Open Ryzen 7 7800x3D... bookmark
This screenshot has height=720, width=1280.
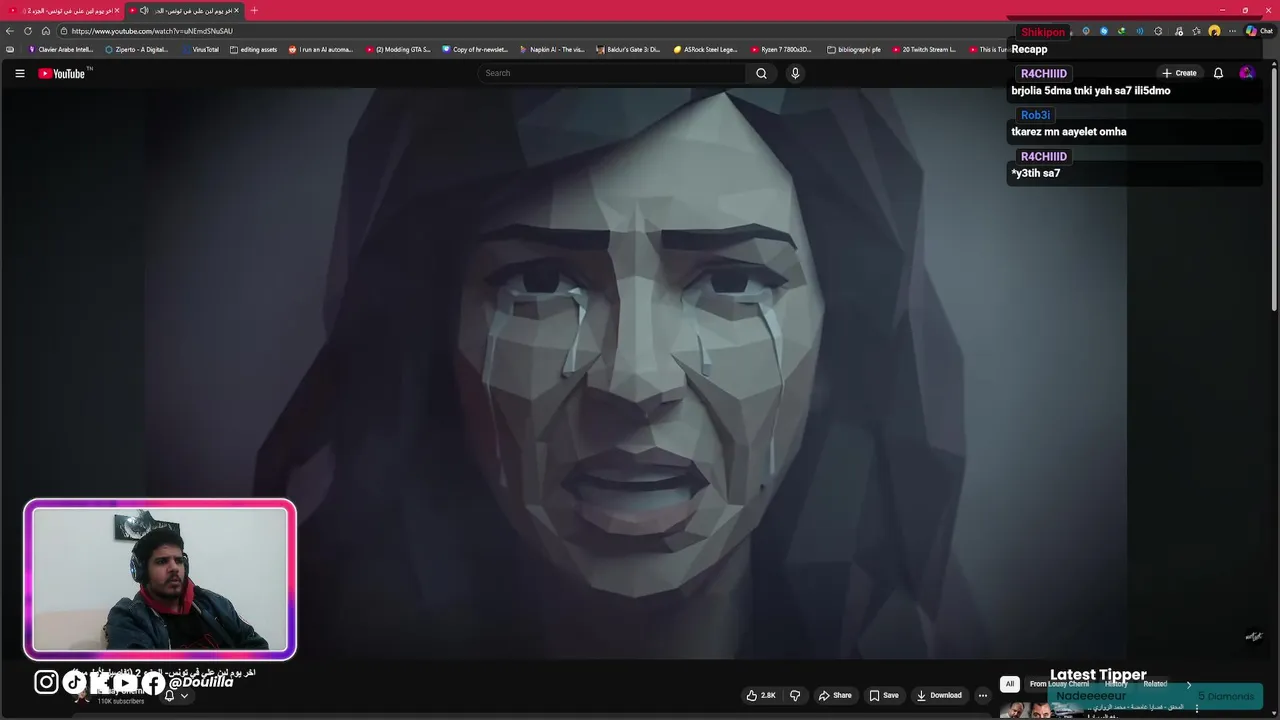[x=781, y=49]
